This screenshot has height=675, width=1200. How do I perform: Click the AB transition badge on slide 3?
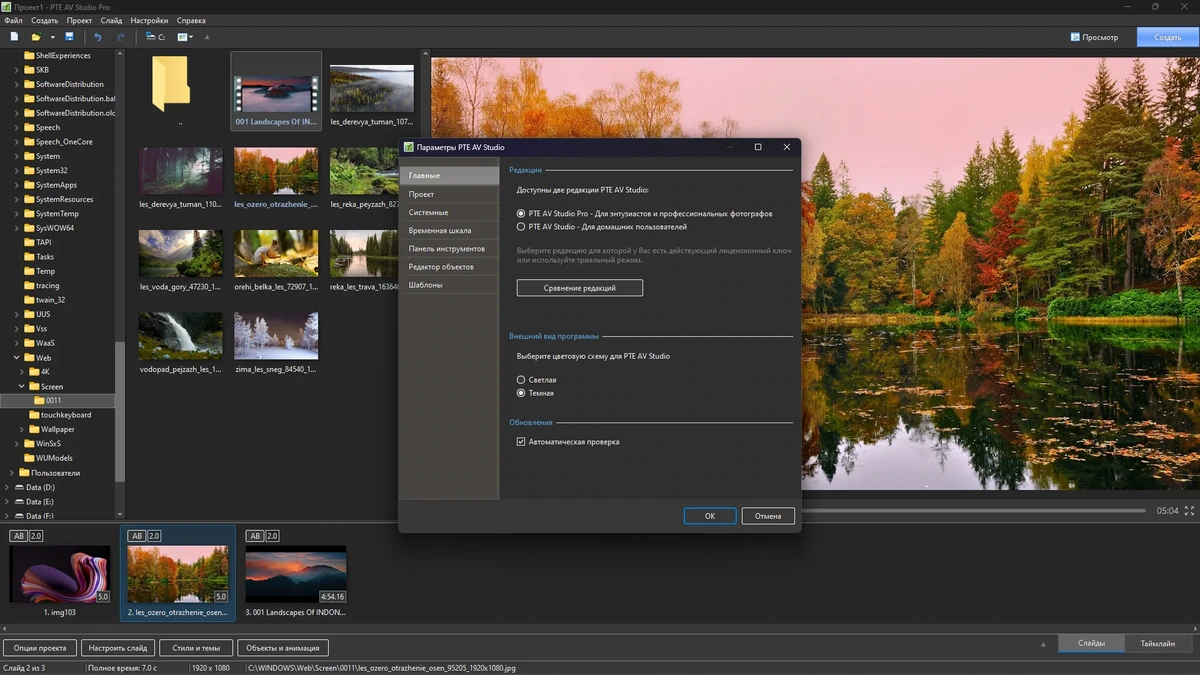(x=254, y=536)
